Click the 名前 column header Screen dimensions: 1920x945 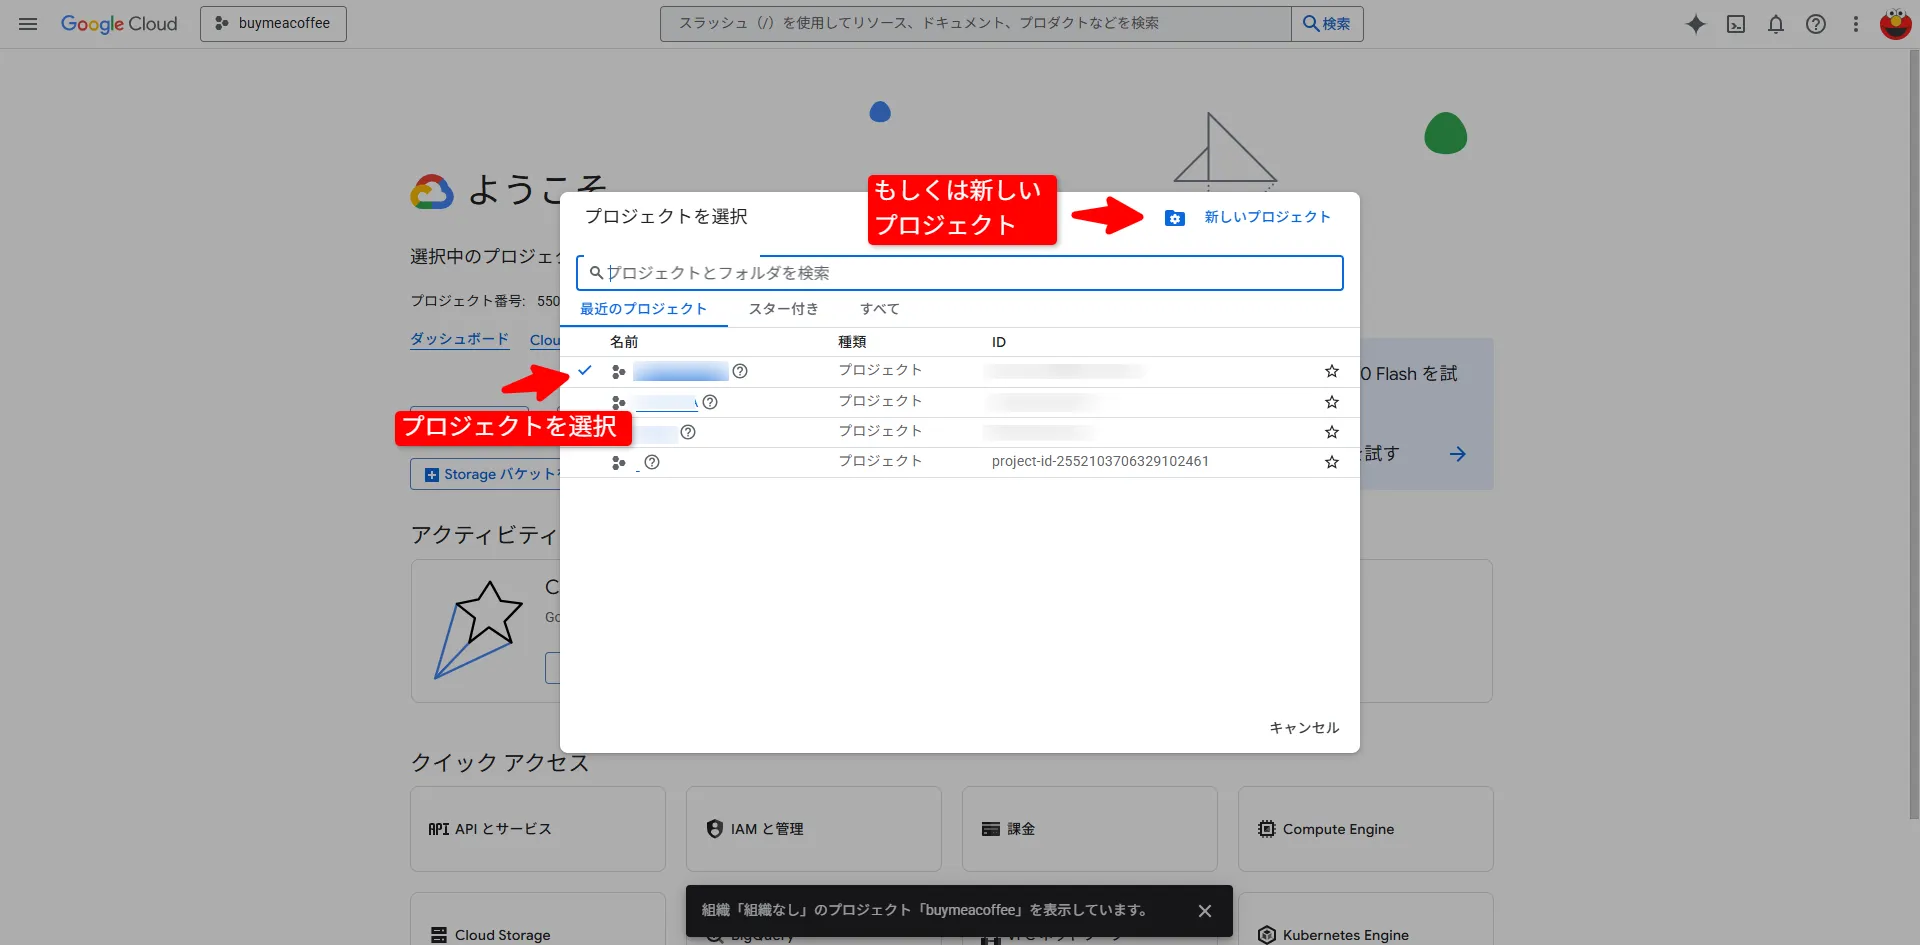(x=624, y=342)
